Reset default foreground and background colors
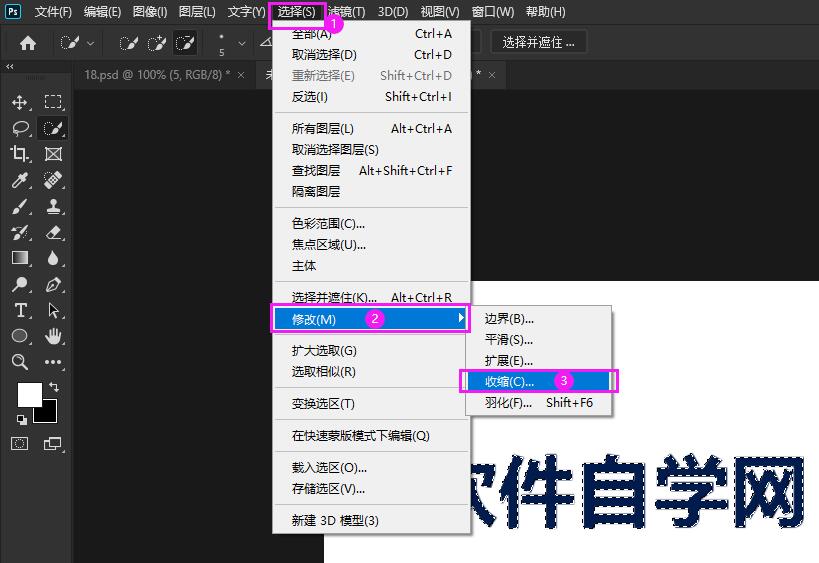The width and height of the screenshot is (819, 563). pyautogui.click(x=21, y=419)
